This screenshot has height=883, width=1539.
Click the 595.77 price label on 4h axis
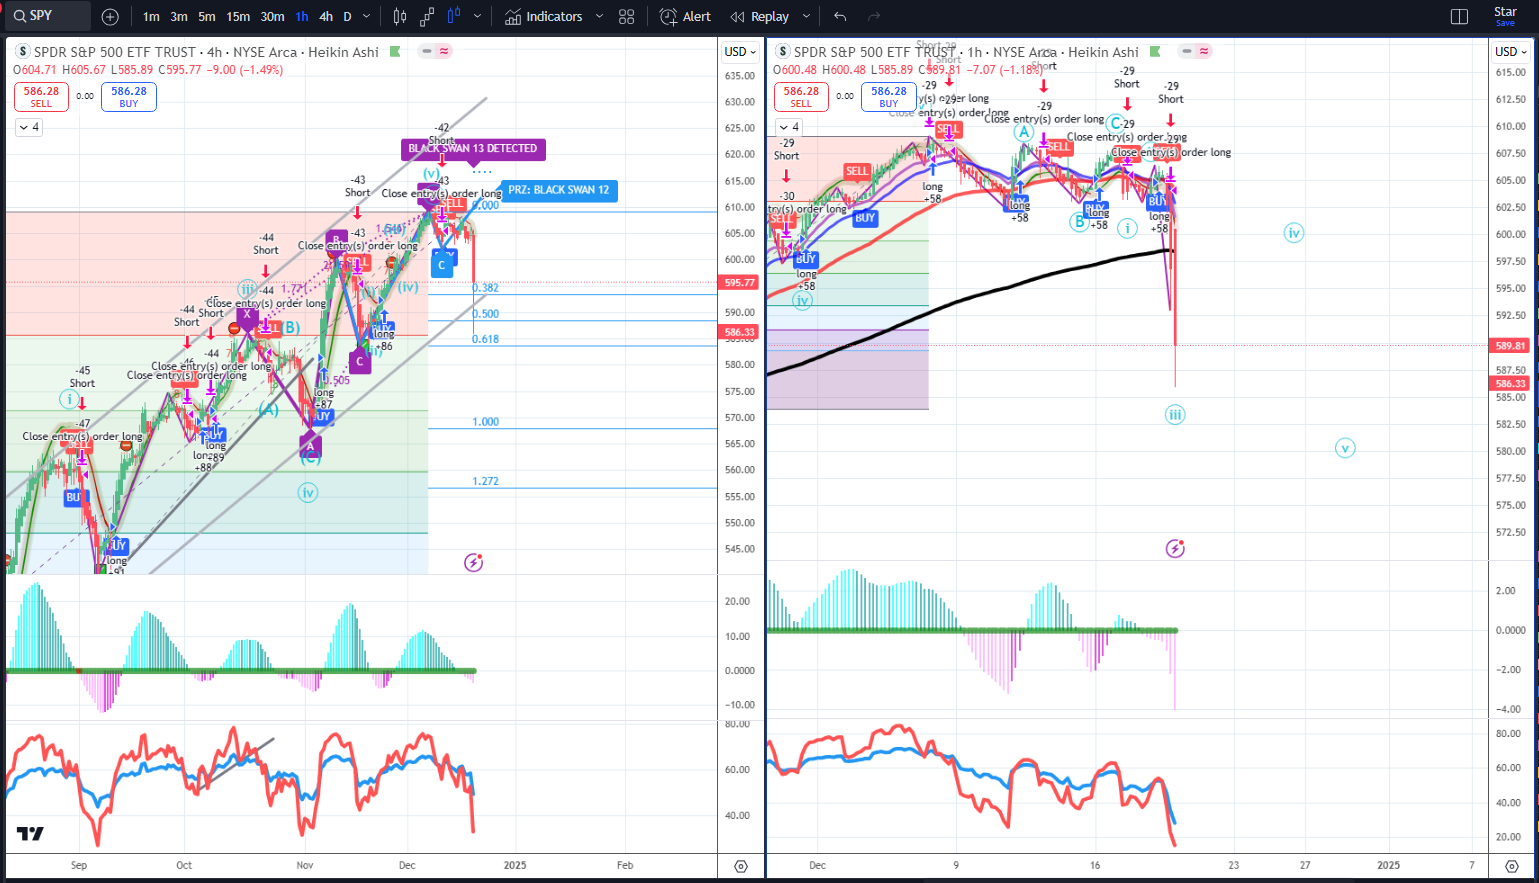[740, 283]
